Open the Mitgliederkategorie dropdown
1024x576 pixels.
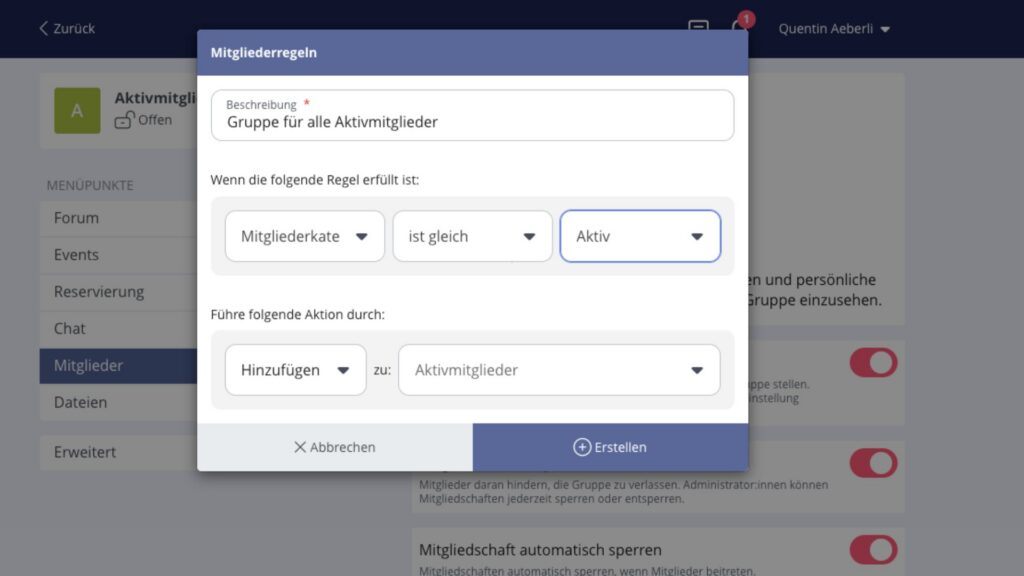coord(304,236)
